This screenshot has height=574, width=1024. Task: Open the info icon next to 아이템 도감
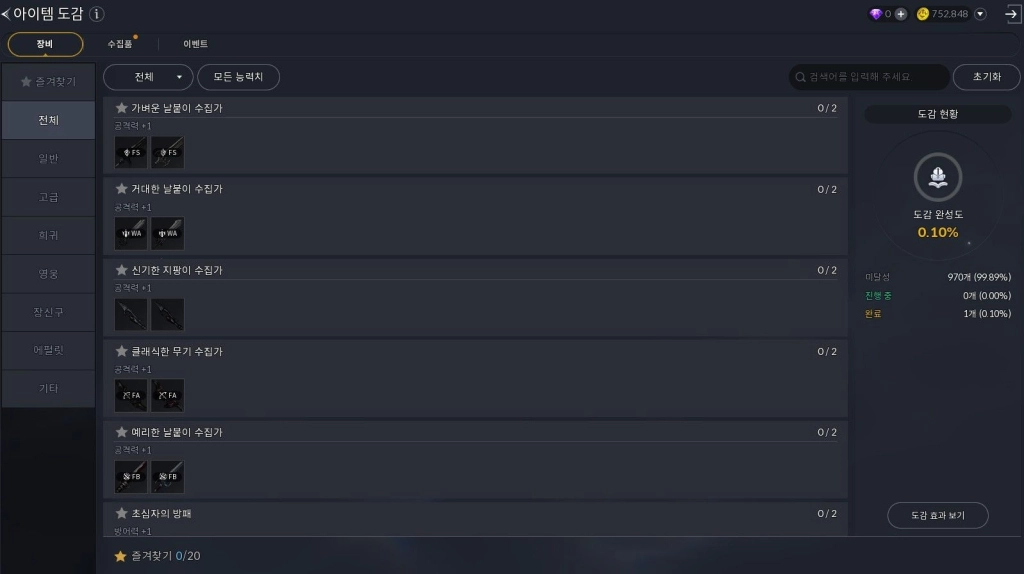(x=96, y=14)
